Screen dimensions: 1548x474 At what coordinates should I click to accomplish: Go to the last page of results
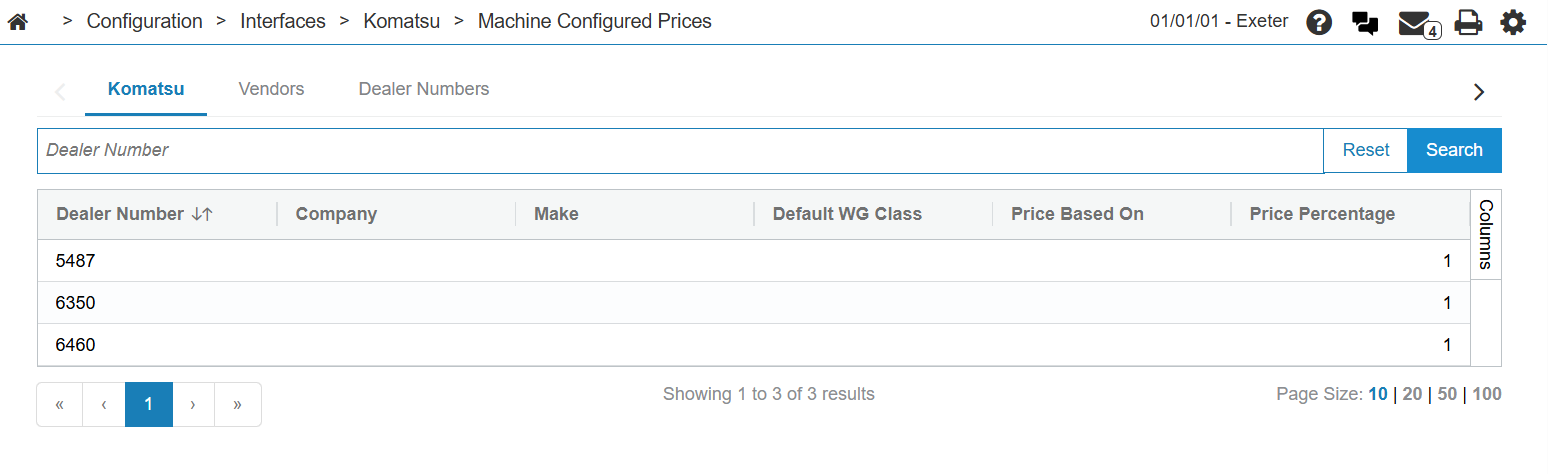pyautogui.click(x=237, y=404)
